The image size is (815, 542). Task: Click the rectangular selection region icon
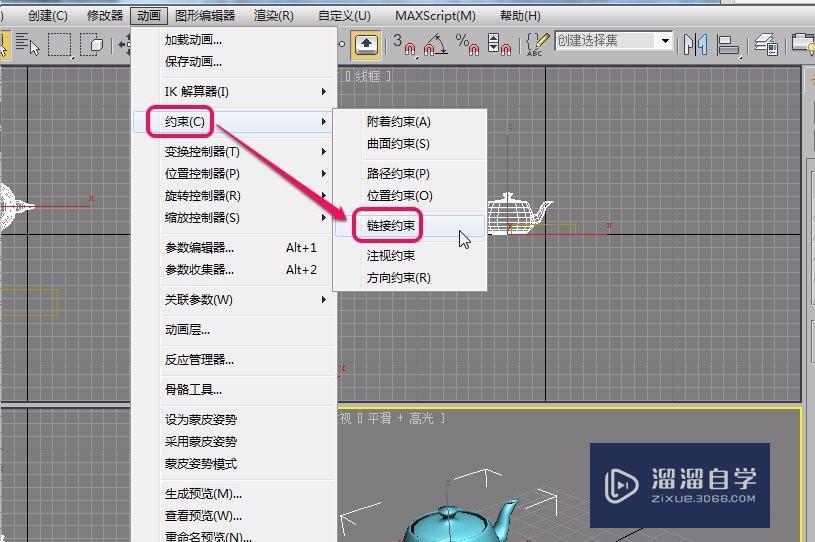[60, 45]
